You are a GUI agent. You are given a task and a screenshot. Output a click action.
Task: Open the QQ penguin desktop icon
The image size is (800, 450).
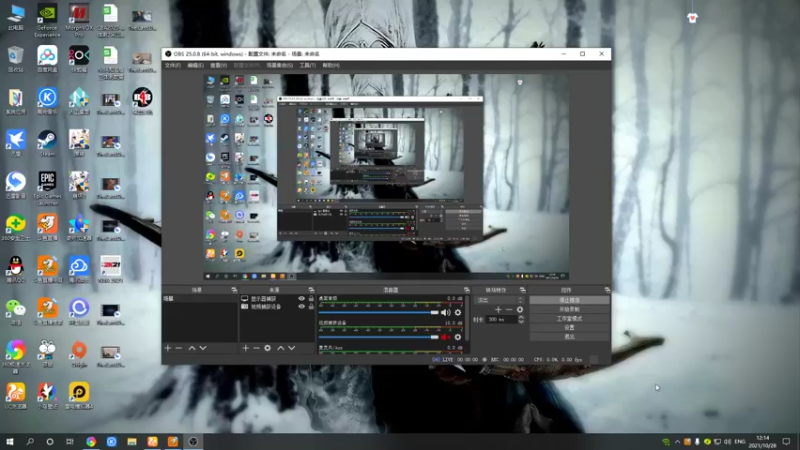(x=15, y=269)
